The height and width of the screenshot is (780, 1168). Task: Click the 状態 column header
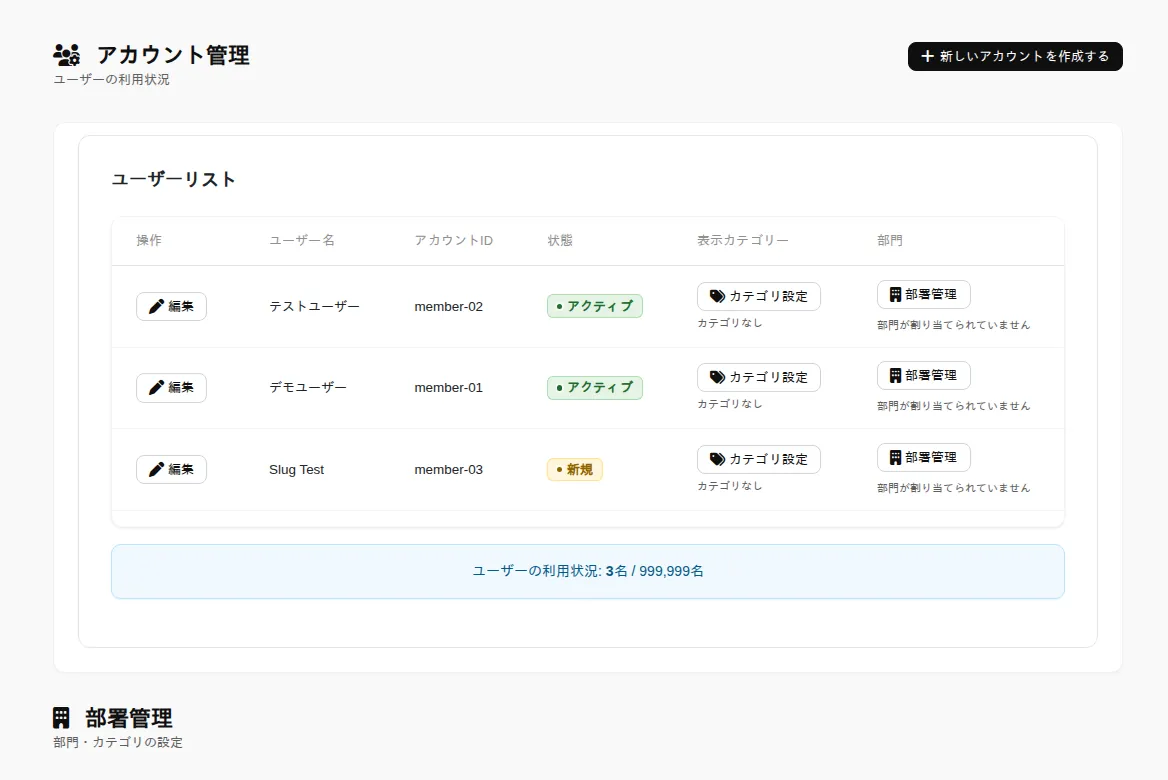(x=560, y=241)
